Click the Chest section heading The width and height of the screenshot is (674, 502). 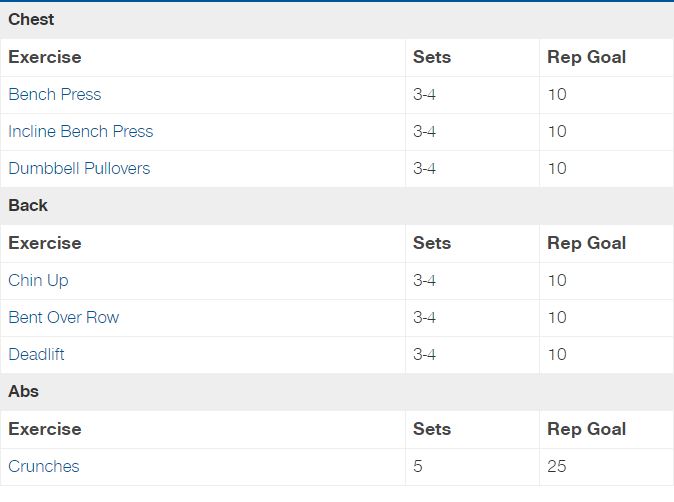pyautogui.click(x=31, y=19)
